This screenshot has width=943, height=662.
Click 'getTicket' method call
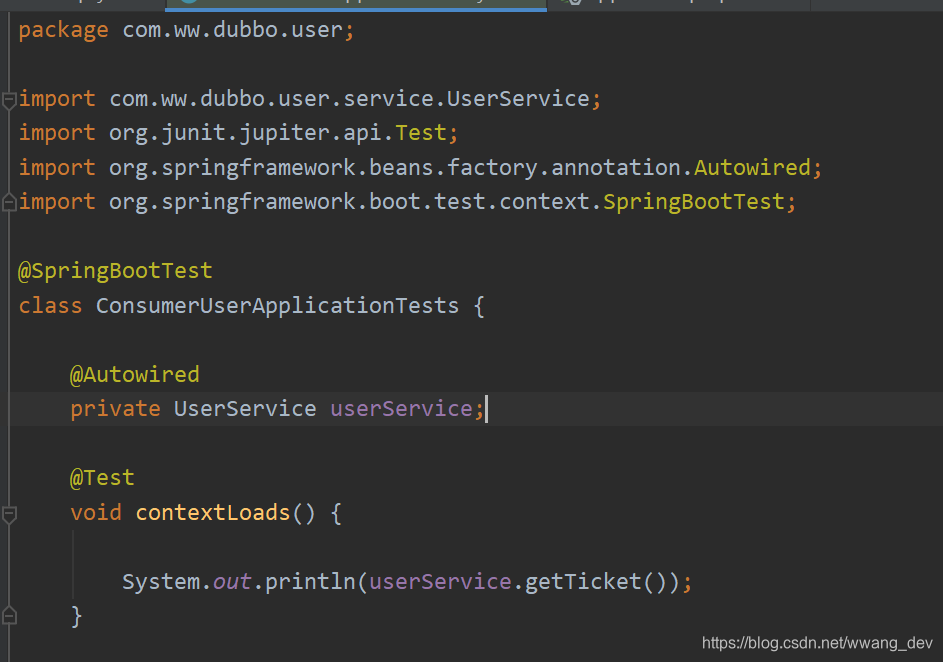(583, 582)
